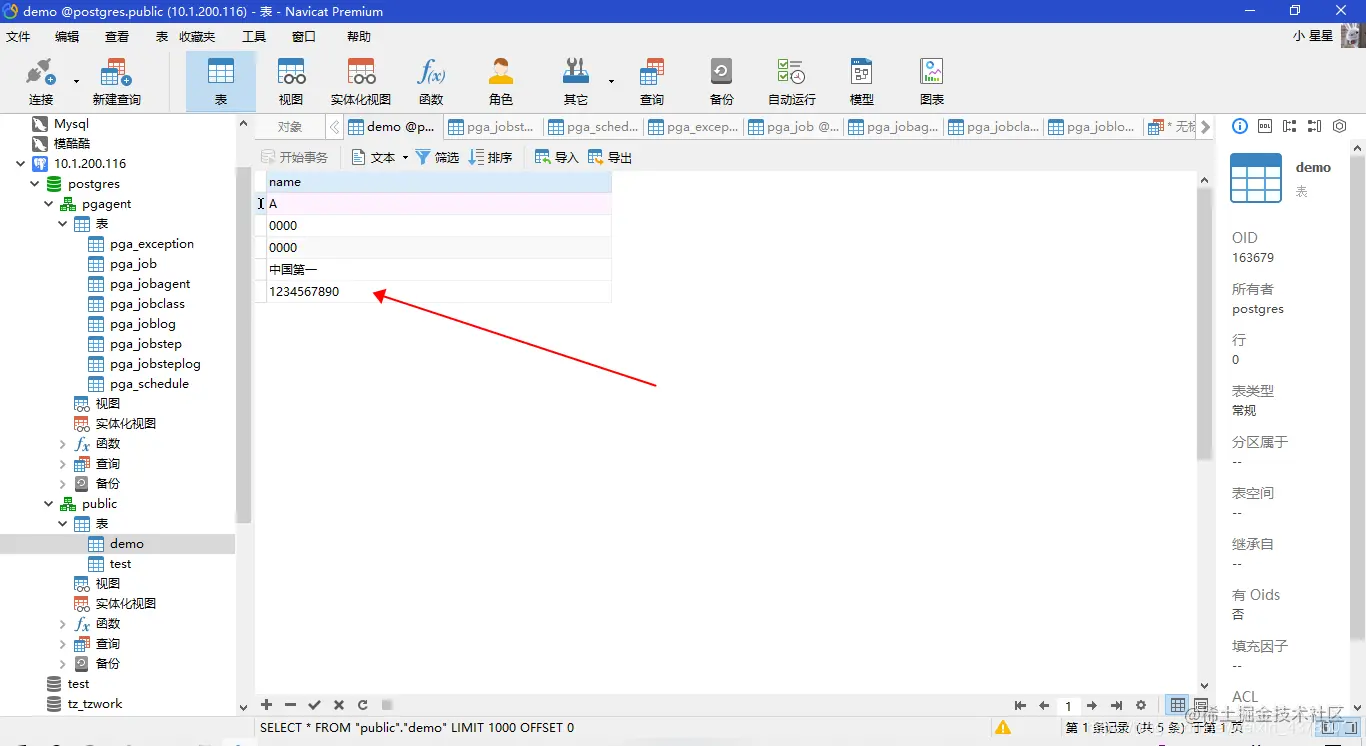Image resolution: width=1366 pixels, height=746 pixels.
Task: Open the 图表 charts toolbar icon
Action: 932,81
